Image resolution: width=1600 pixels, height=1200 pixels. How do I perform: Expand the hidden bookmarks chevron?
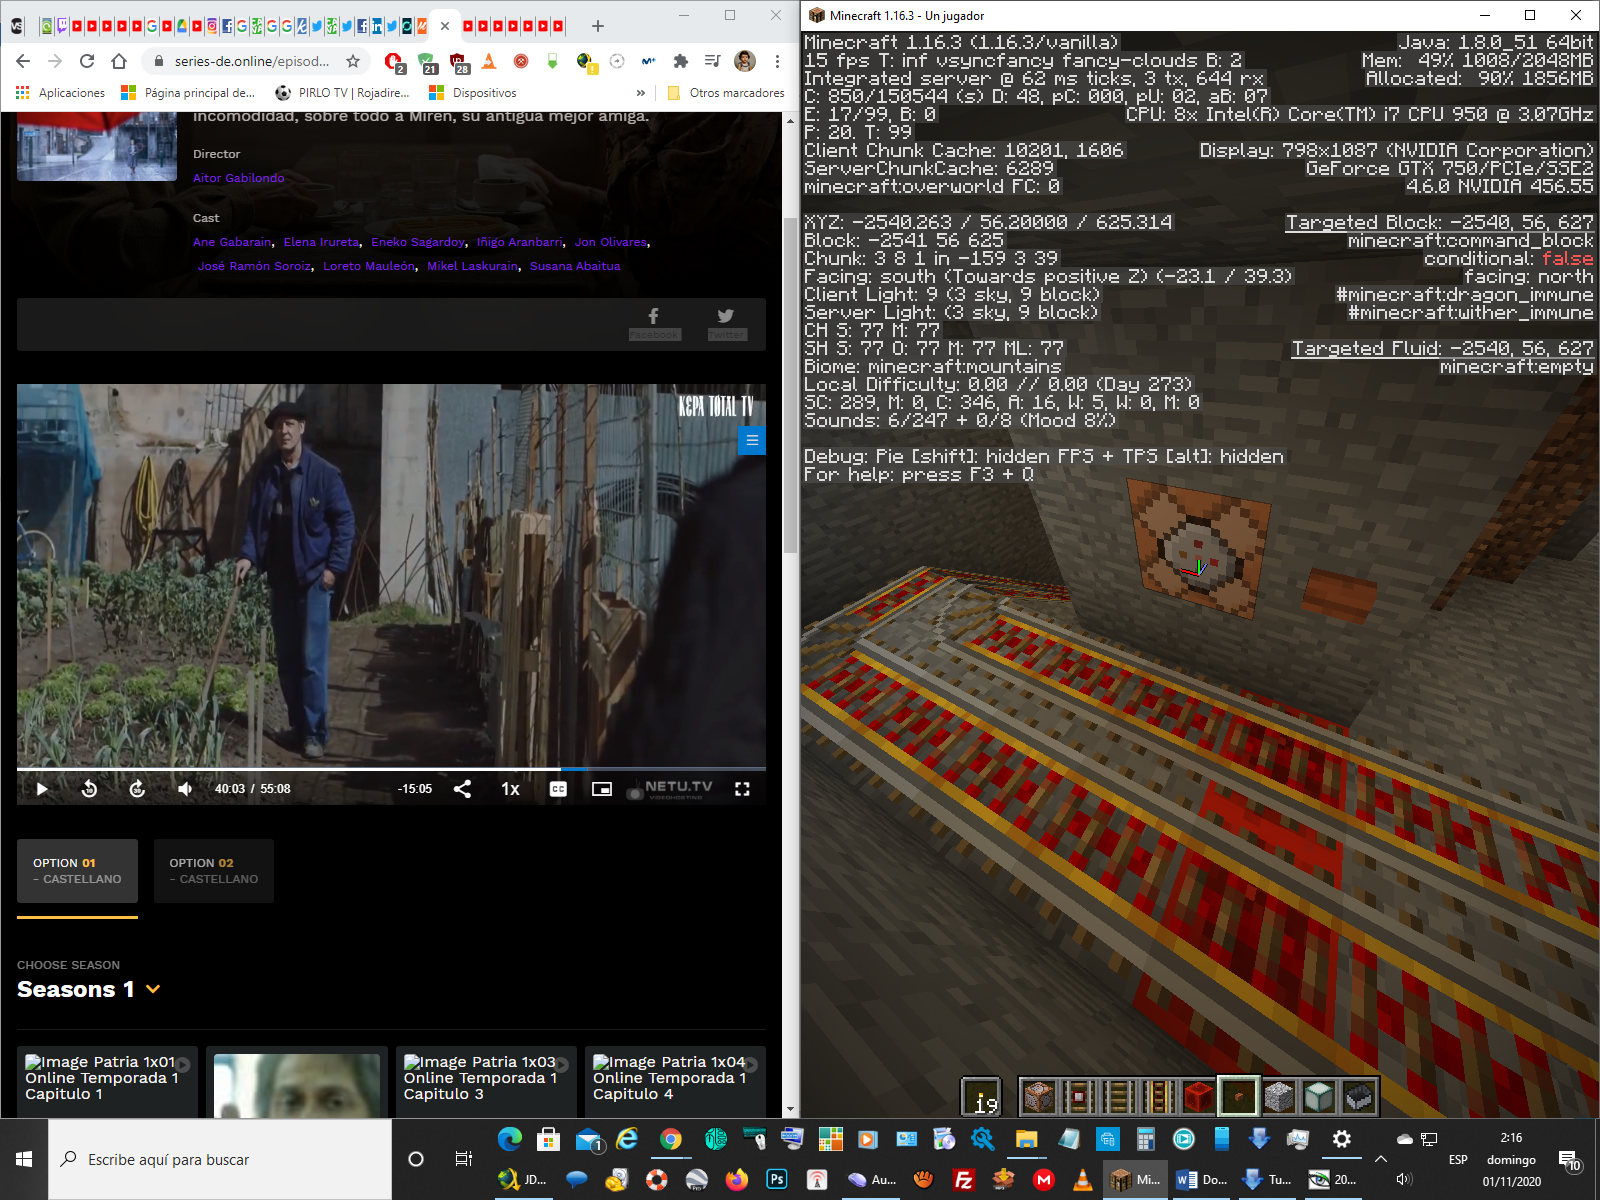(x=641, y=93)
